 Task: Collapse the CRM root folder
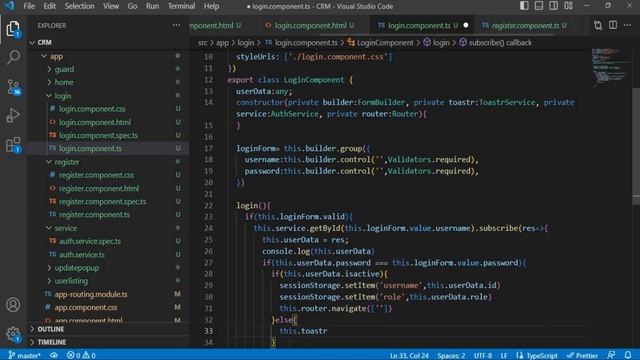pos(108,42)
